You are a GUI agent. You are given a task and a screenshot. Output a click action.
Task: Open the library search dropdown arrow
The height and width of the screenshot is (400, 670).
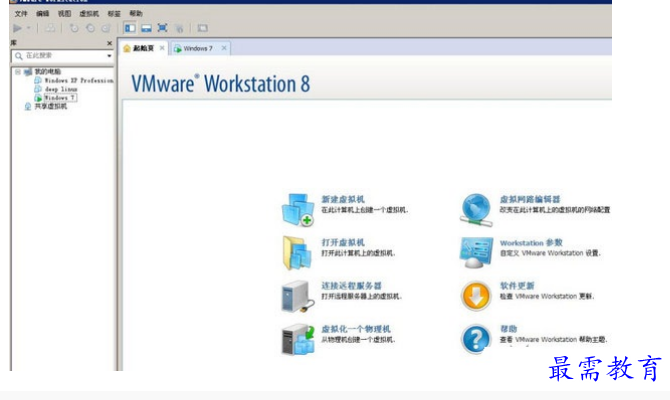point(109,56)
